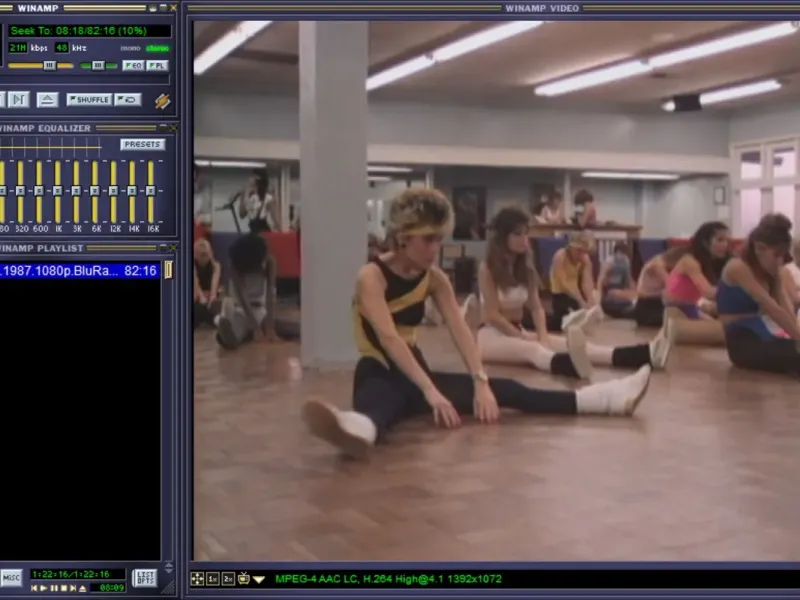Click the TV icon in video window
800x600 pixels.
coord(244,578)
